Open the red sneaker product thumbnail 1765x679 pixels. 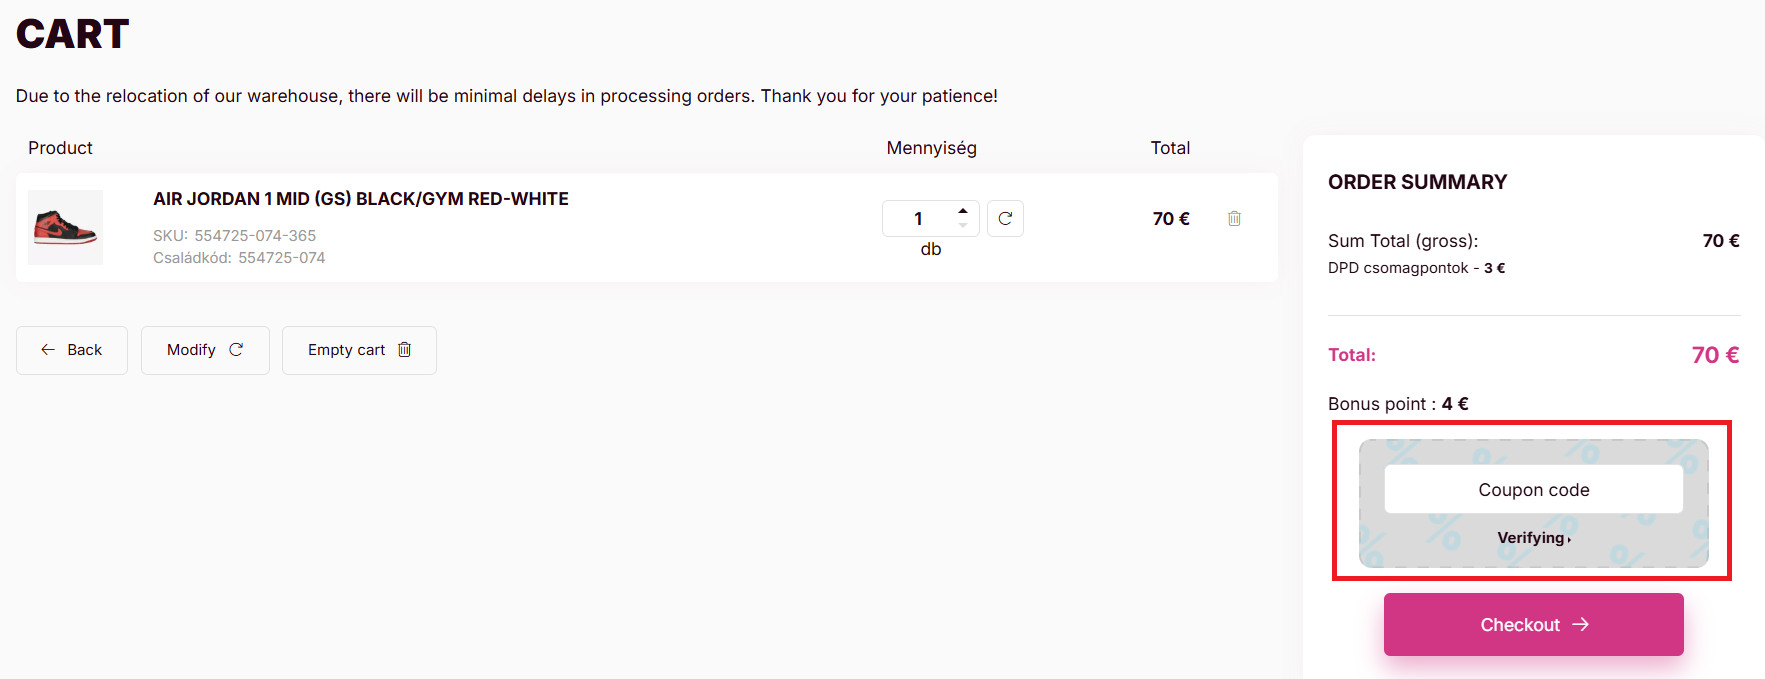pos(66,227)
